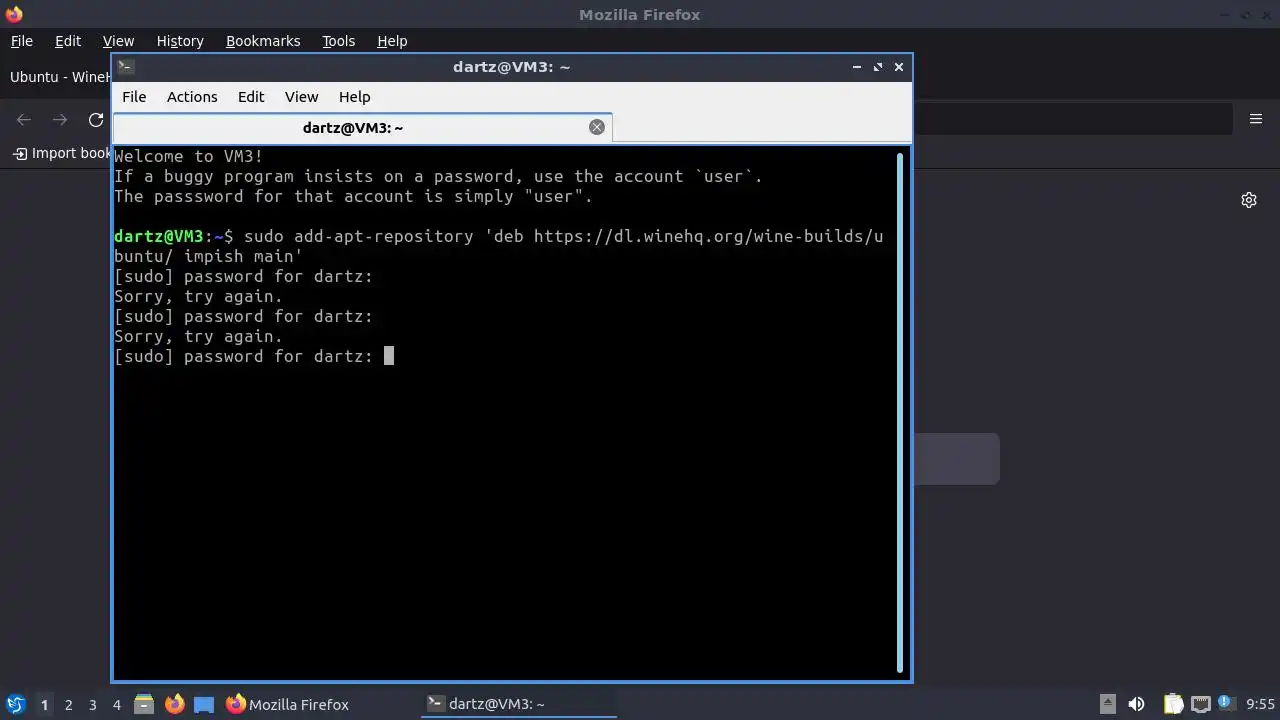Launch Firefox from the panel quicklaunch
1280x720 pixels.
click(174, 704)
